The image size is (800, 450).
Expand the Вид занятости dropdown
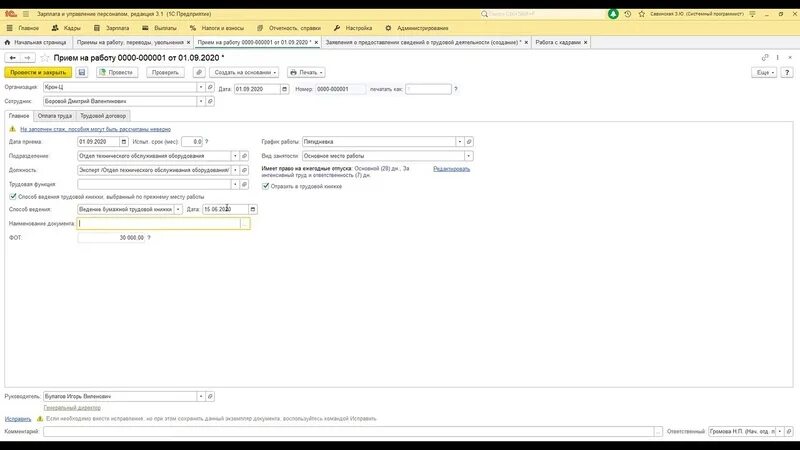click(x=468, y=156)
